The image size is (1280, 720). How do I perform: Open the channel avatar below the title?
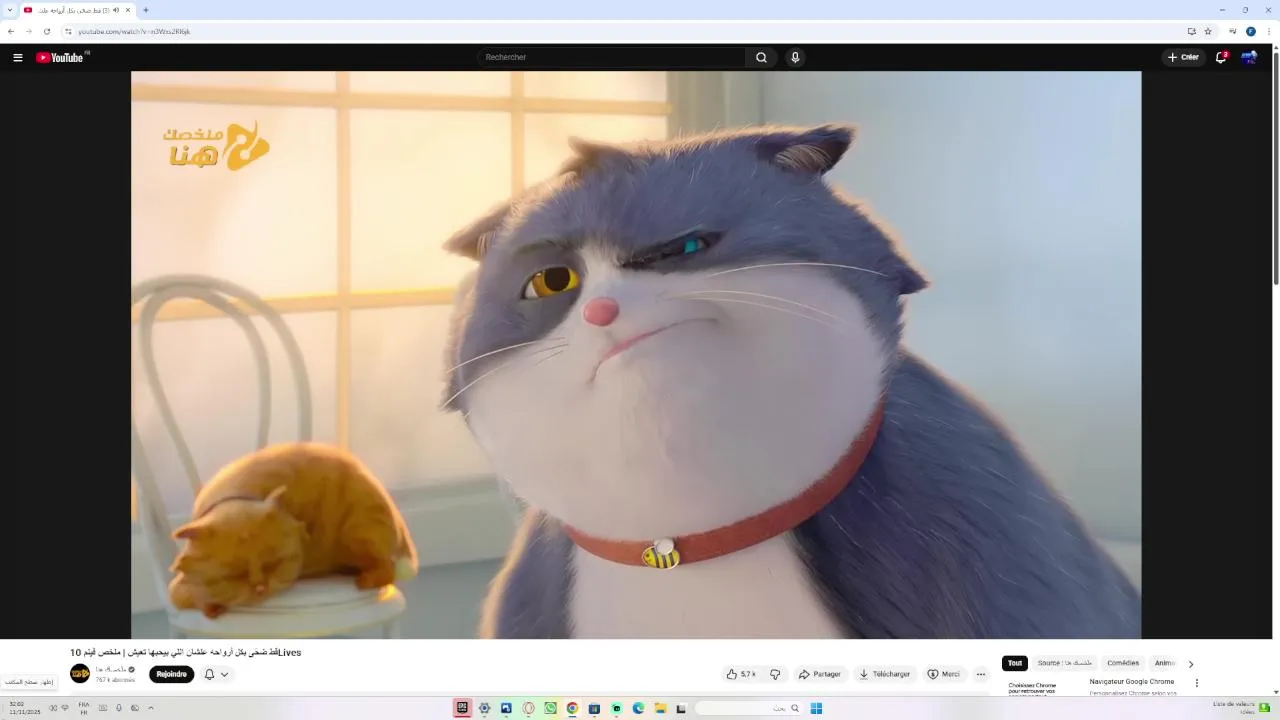point(80,674)
